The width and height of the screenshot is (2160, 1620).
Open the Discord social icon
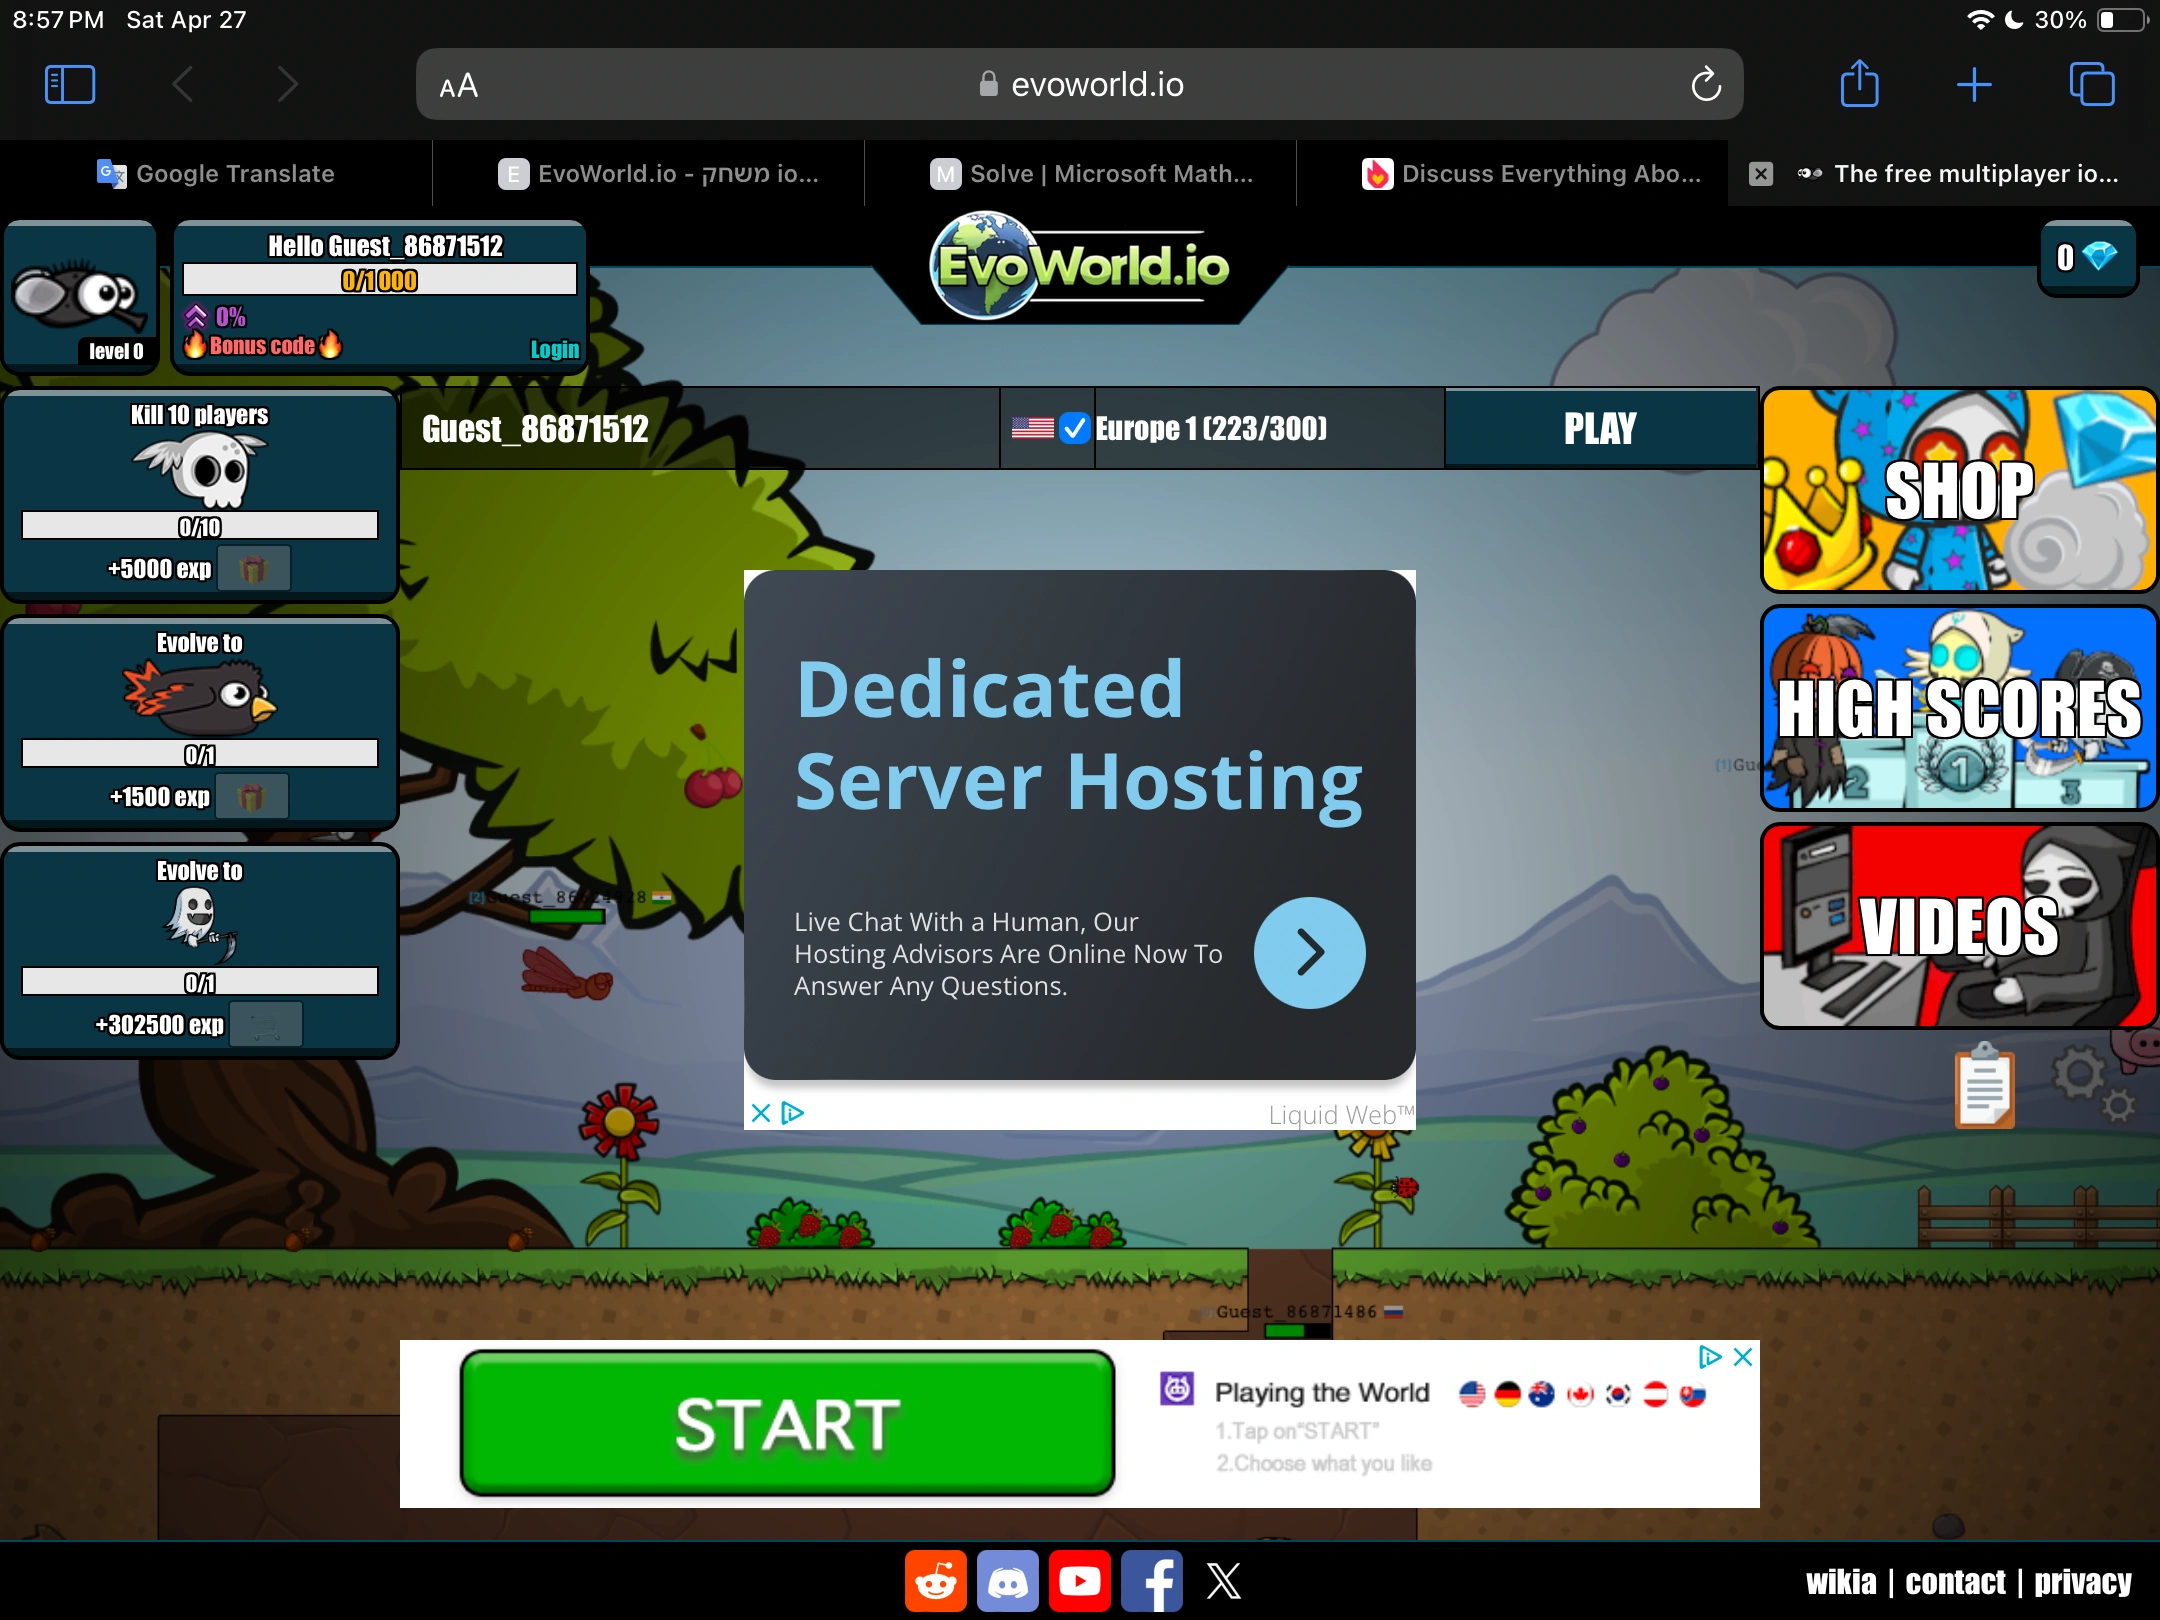point(1007,1581)
